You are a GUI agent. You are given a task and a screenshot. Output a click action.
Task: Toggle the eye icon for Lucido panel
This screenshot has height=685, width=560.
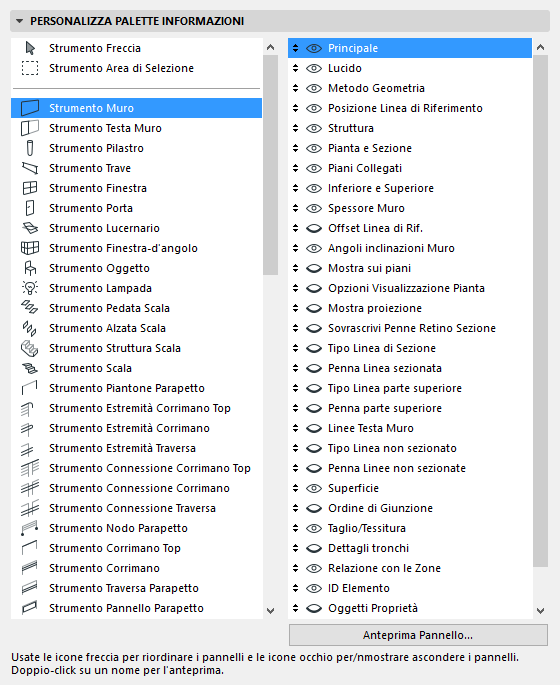point(314,68)
